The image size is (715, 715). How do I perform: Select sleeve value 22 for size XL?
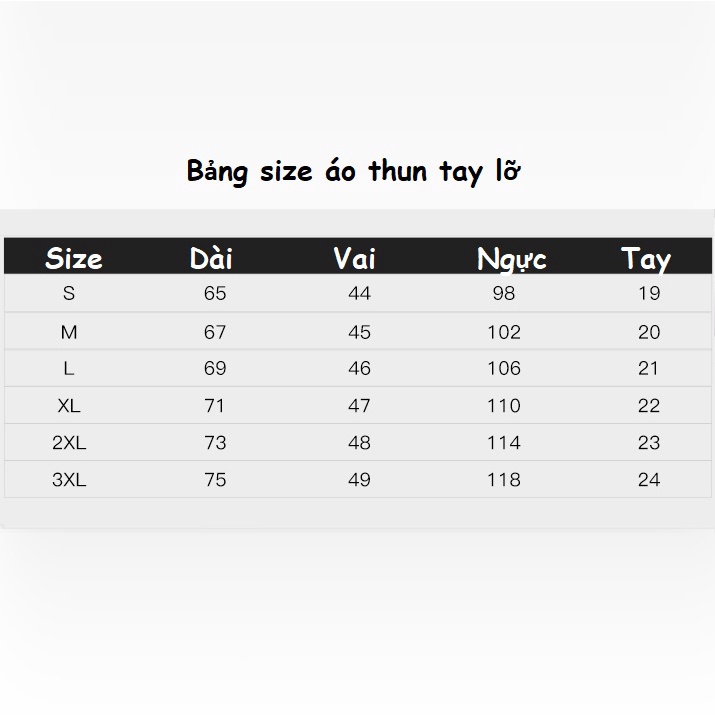click(x=649, y=406)
